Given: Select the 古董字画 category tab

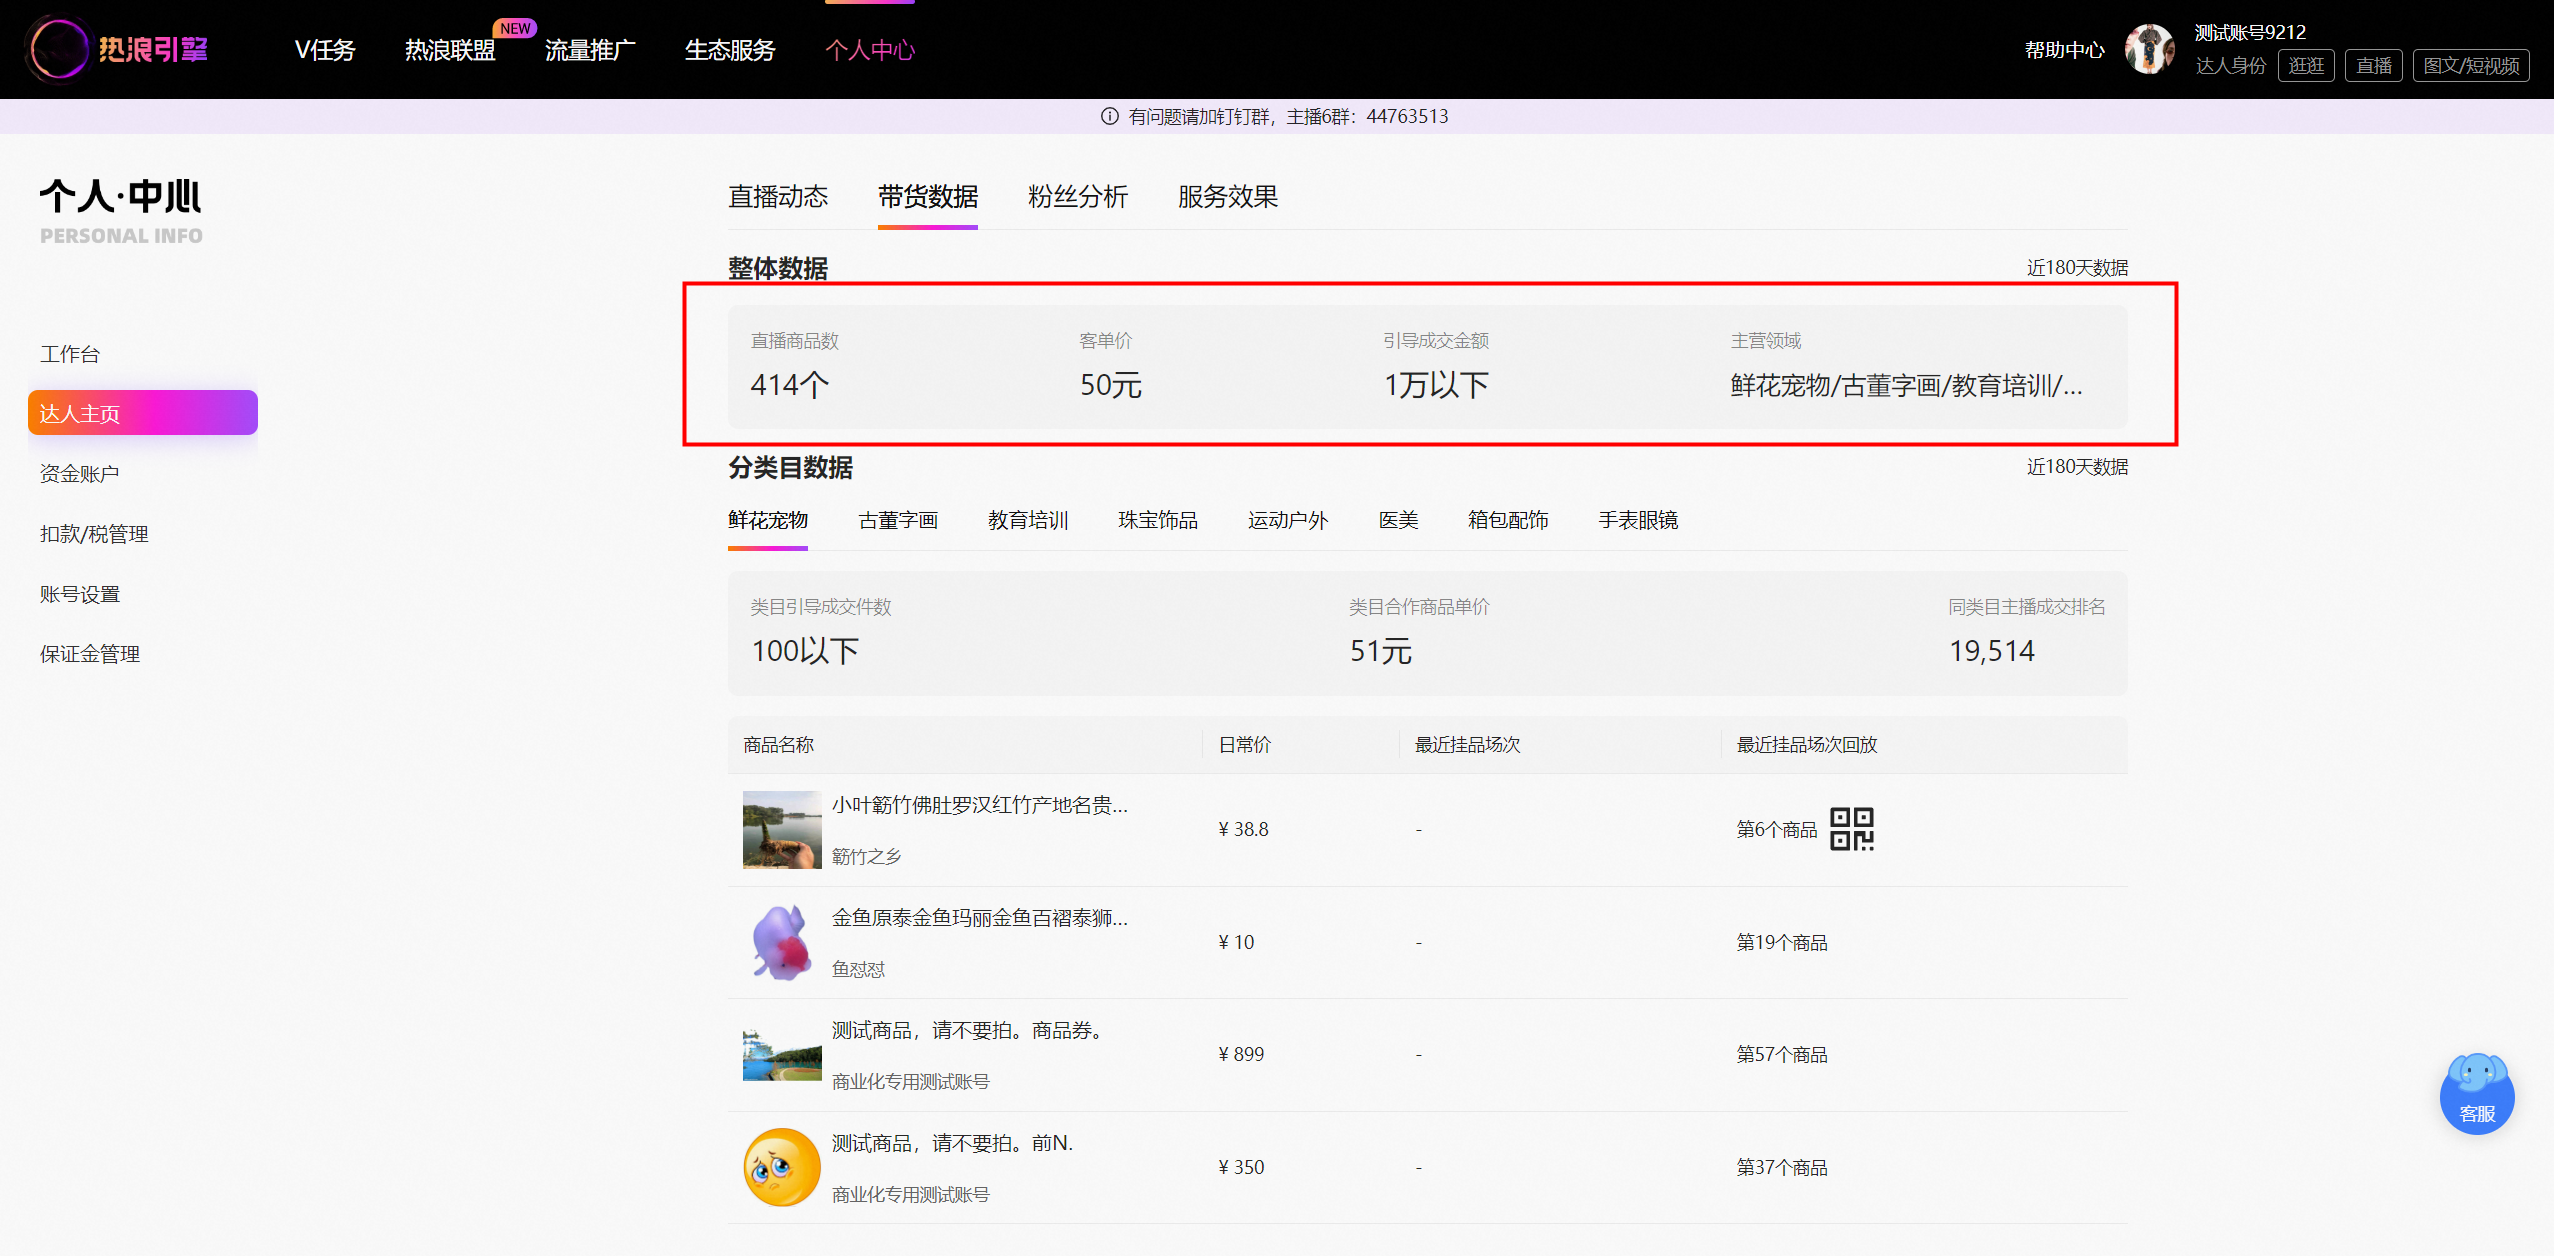Looking at the screenshot, I should click(x=898, y=520).
